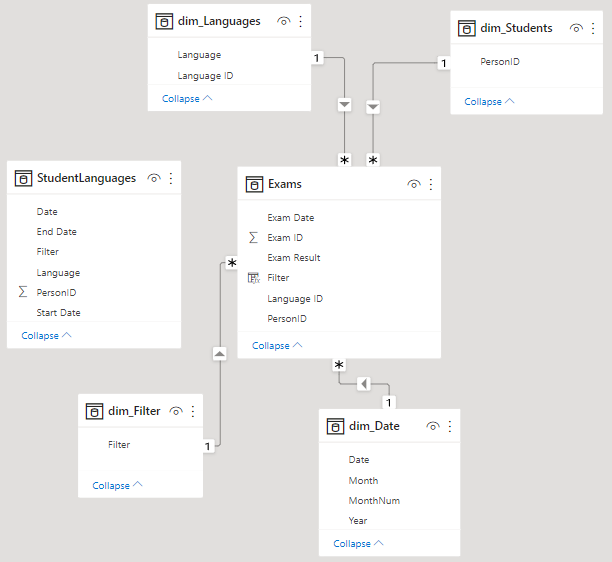Open more options for Exams table

431,184
